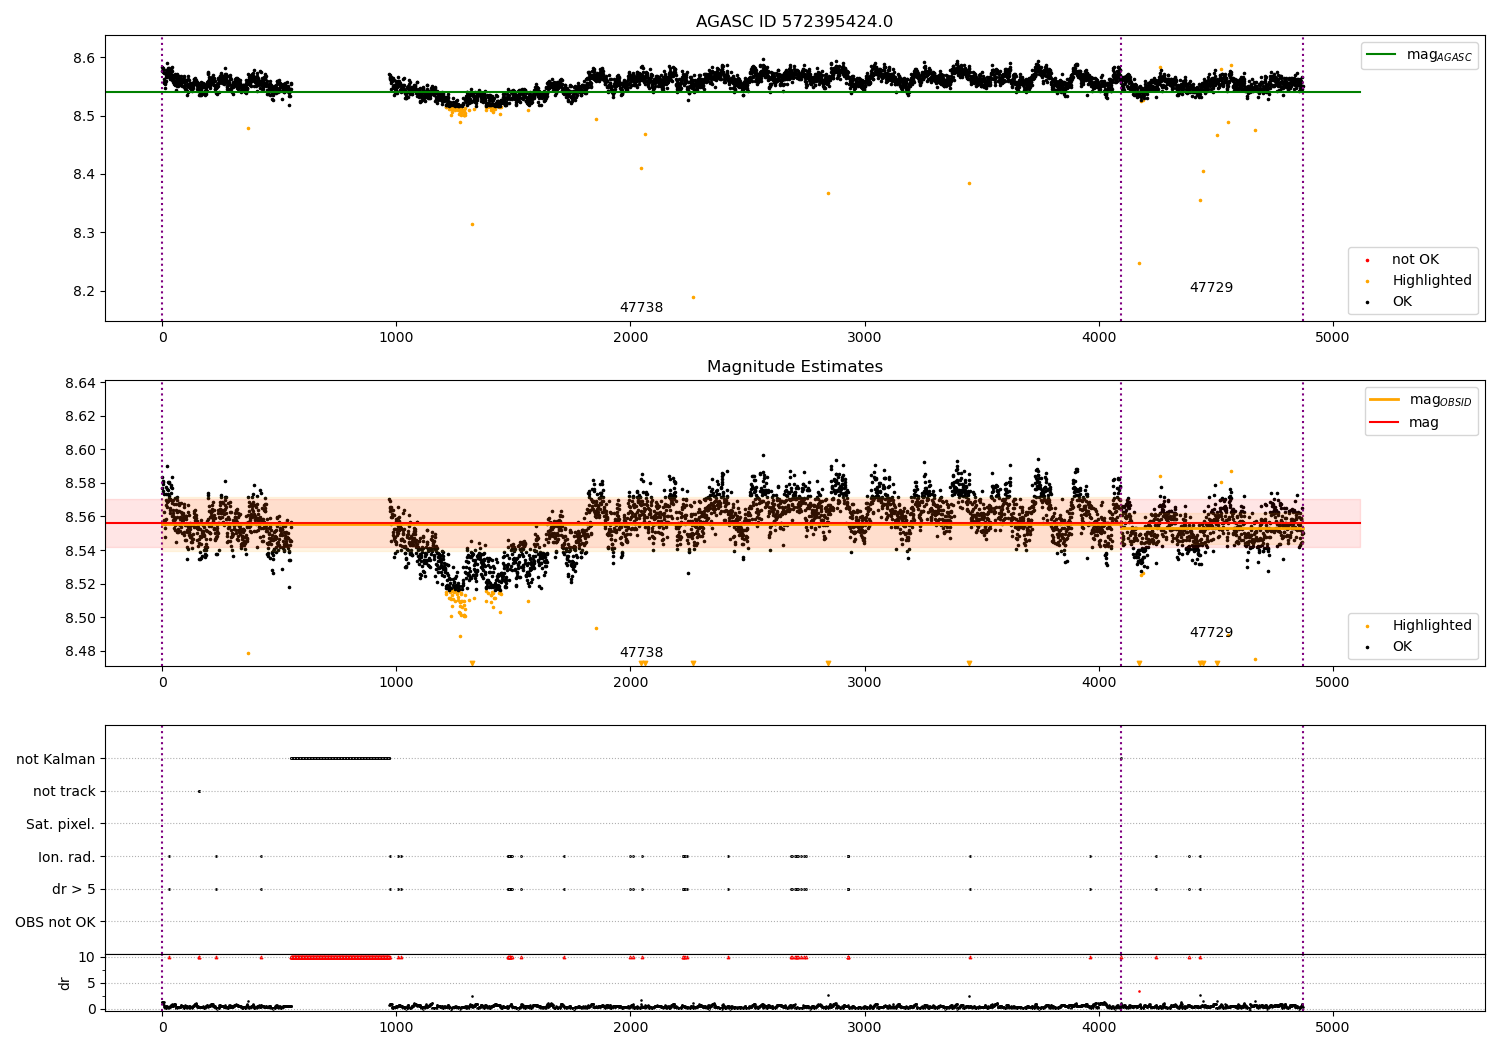Click the black 'not Kalman' data streak
The width and height of the screenshot is (1500, 1050).
[x=340, y=758]
